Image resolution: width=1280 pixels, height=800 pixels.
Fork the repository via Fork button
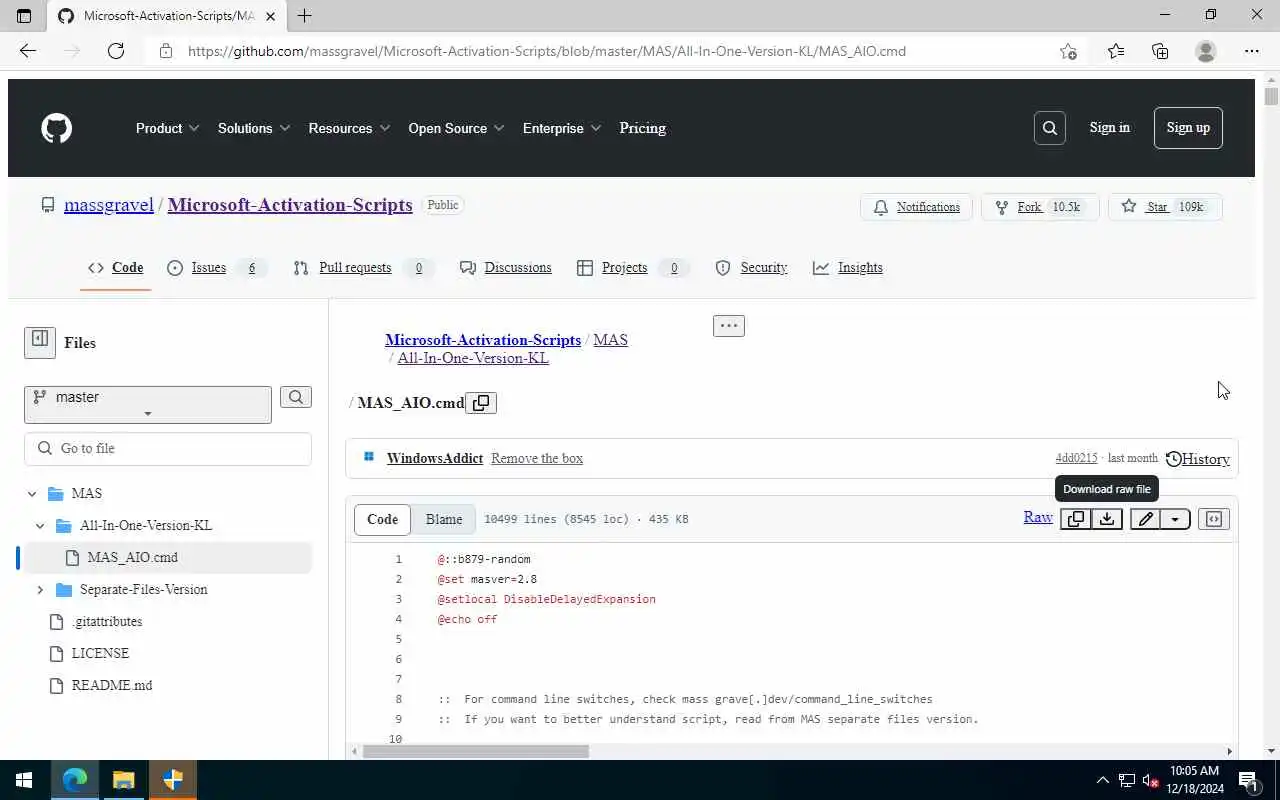coord(1039,207)
